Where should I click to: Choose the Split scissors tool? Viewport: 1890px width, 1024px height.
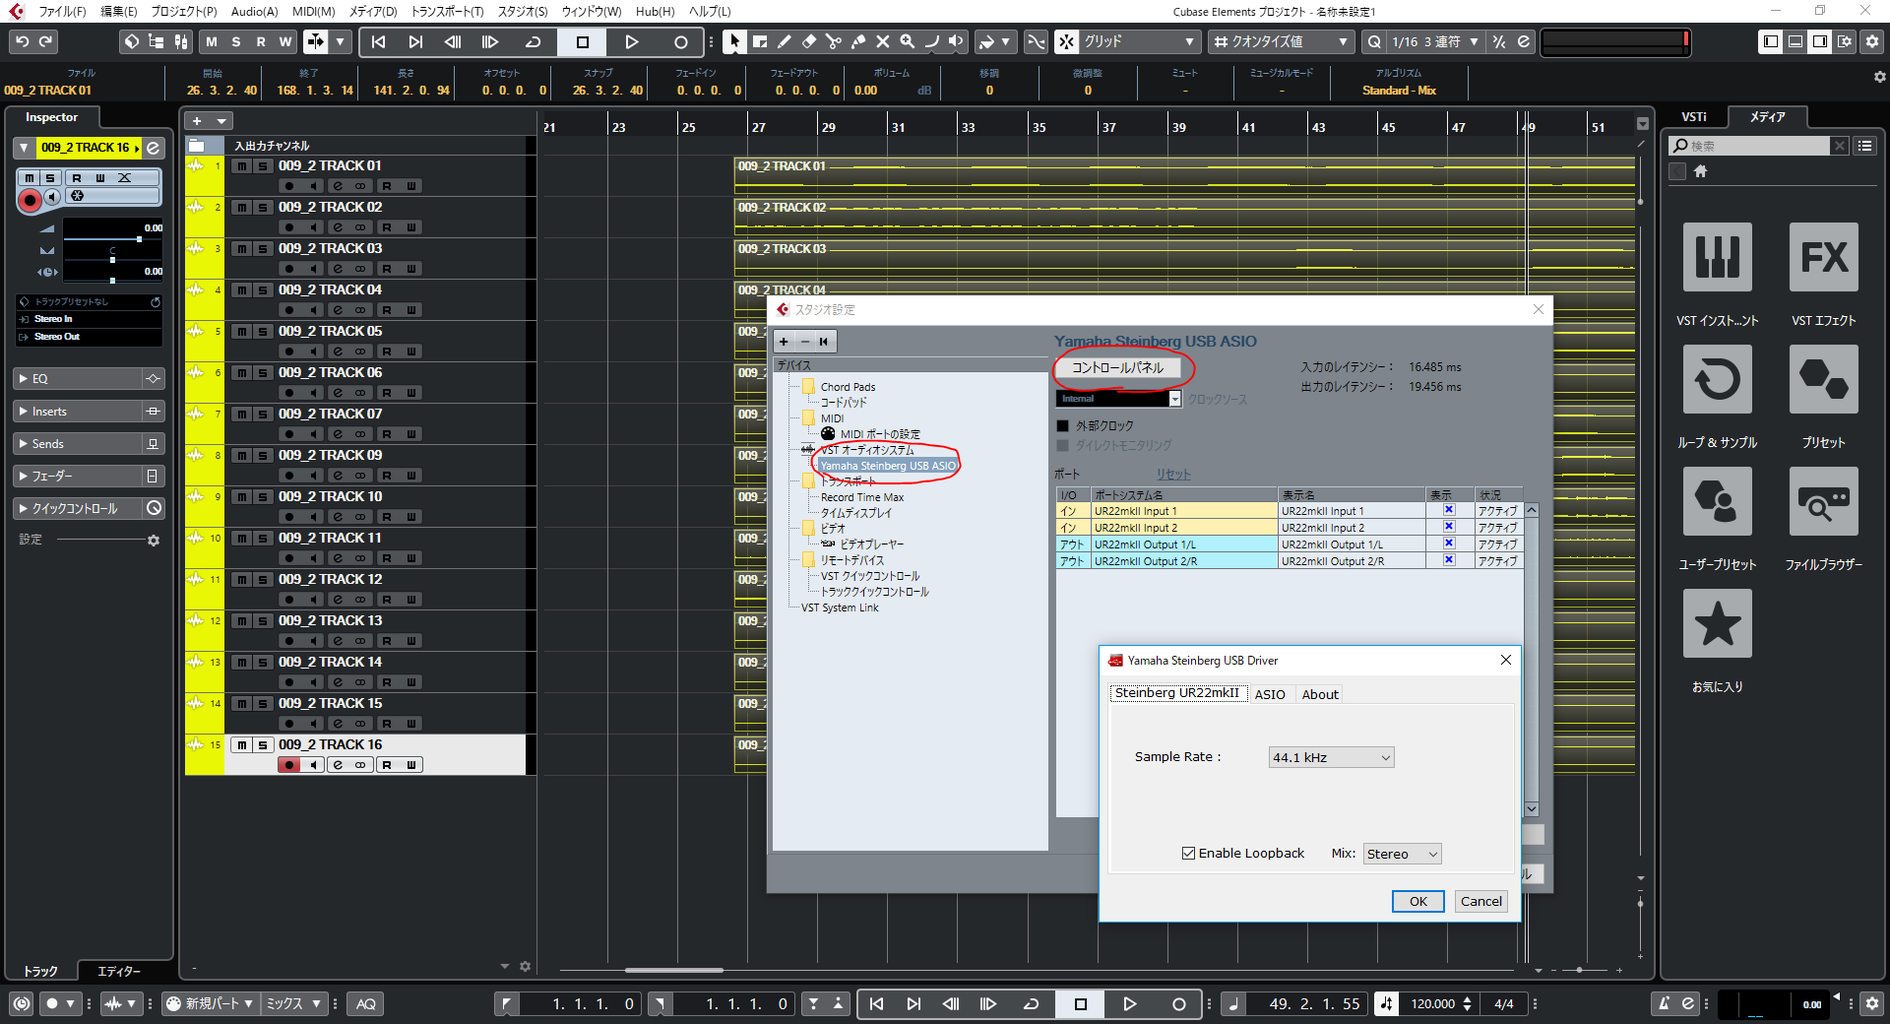tap(833, 42)
